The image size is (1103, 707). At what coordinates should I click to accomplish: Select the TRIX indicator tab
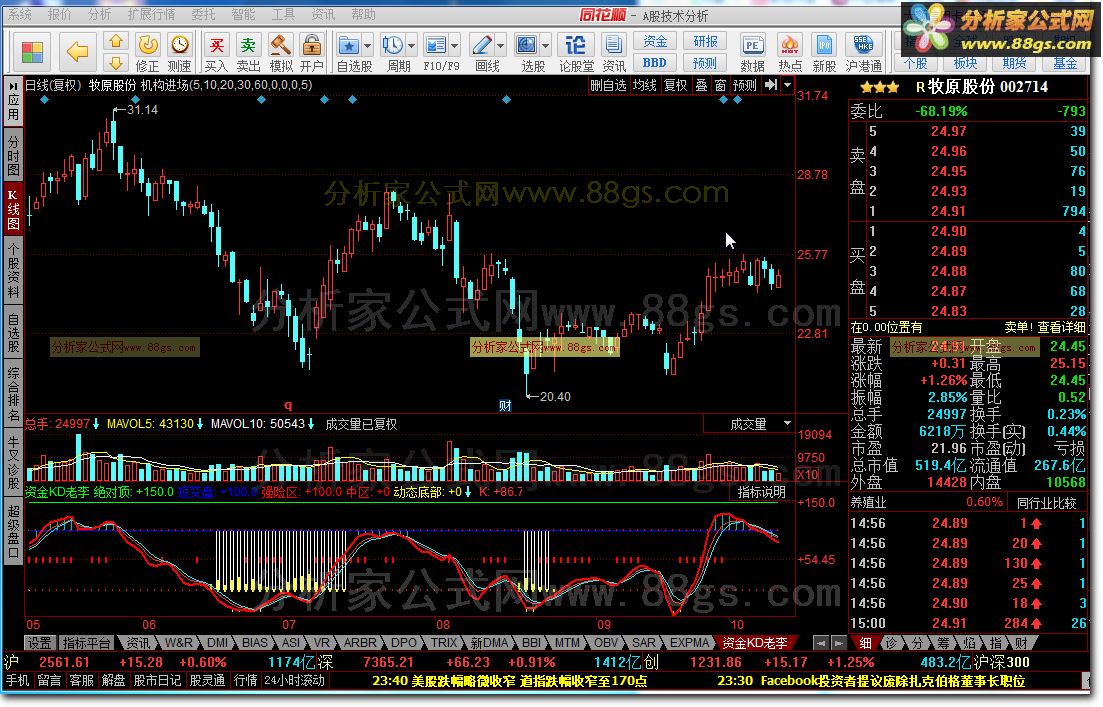(445, 643)
